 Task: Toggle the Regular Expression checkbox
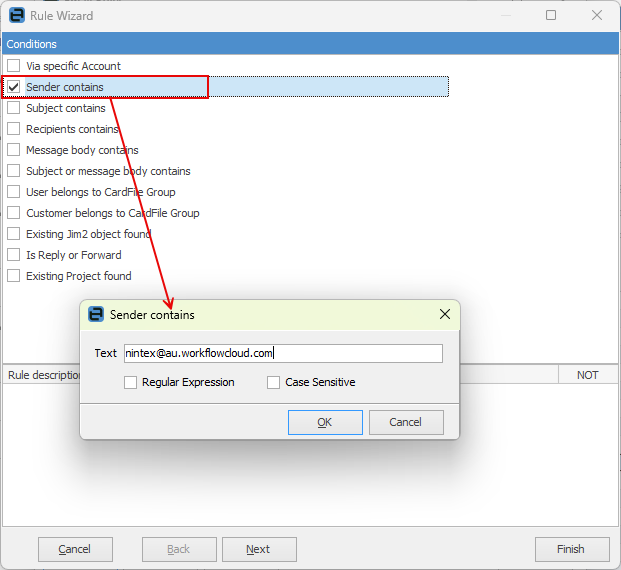pos(130,382)
